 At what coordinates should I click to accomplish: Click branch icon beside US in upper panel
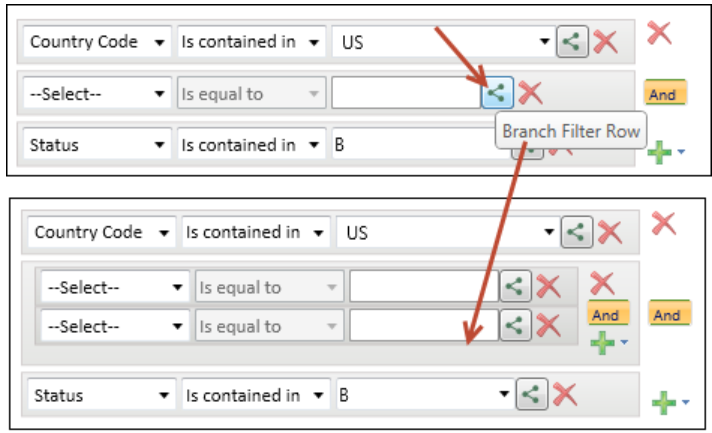pos(572,42)
